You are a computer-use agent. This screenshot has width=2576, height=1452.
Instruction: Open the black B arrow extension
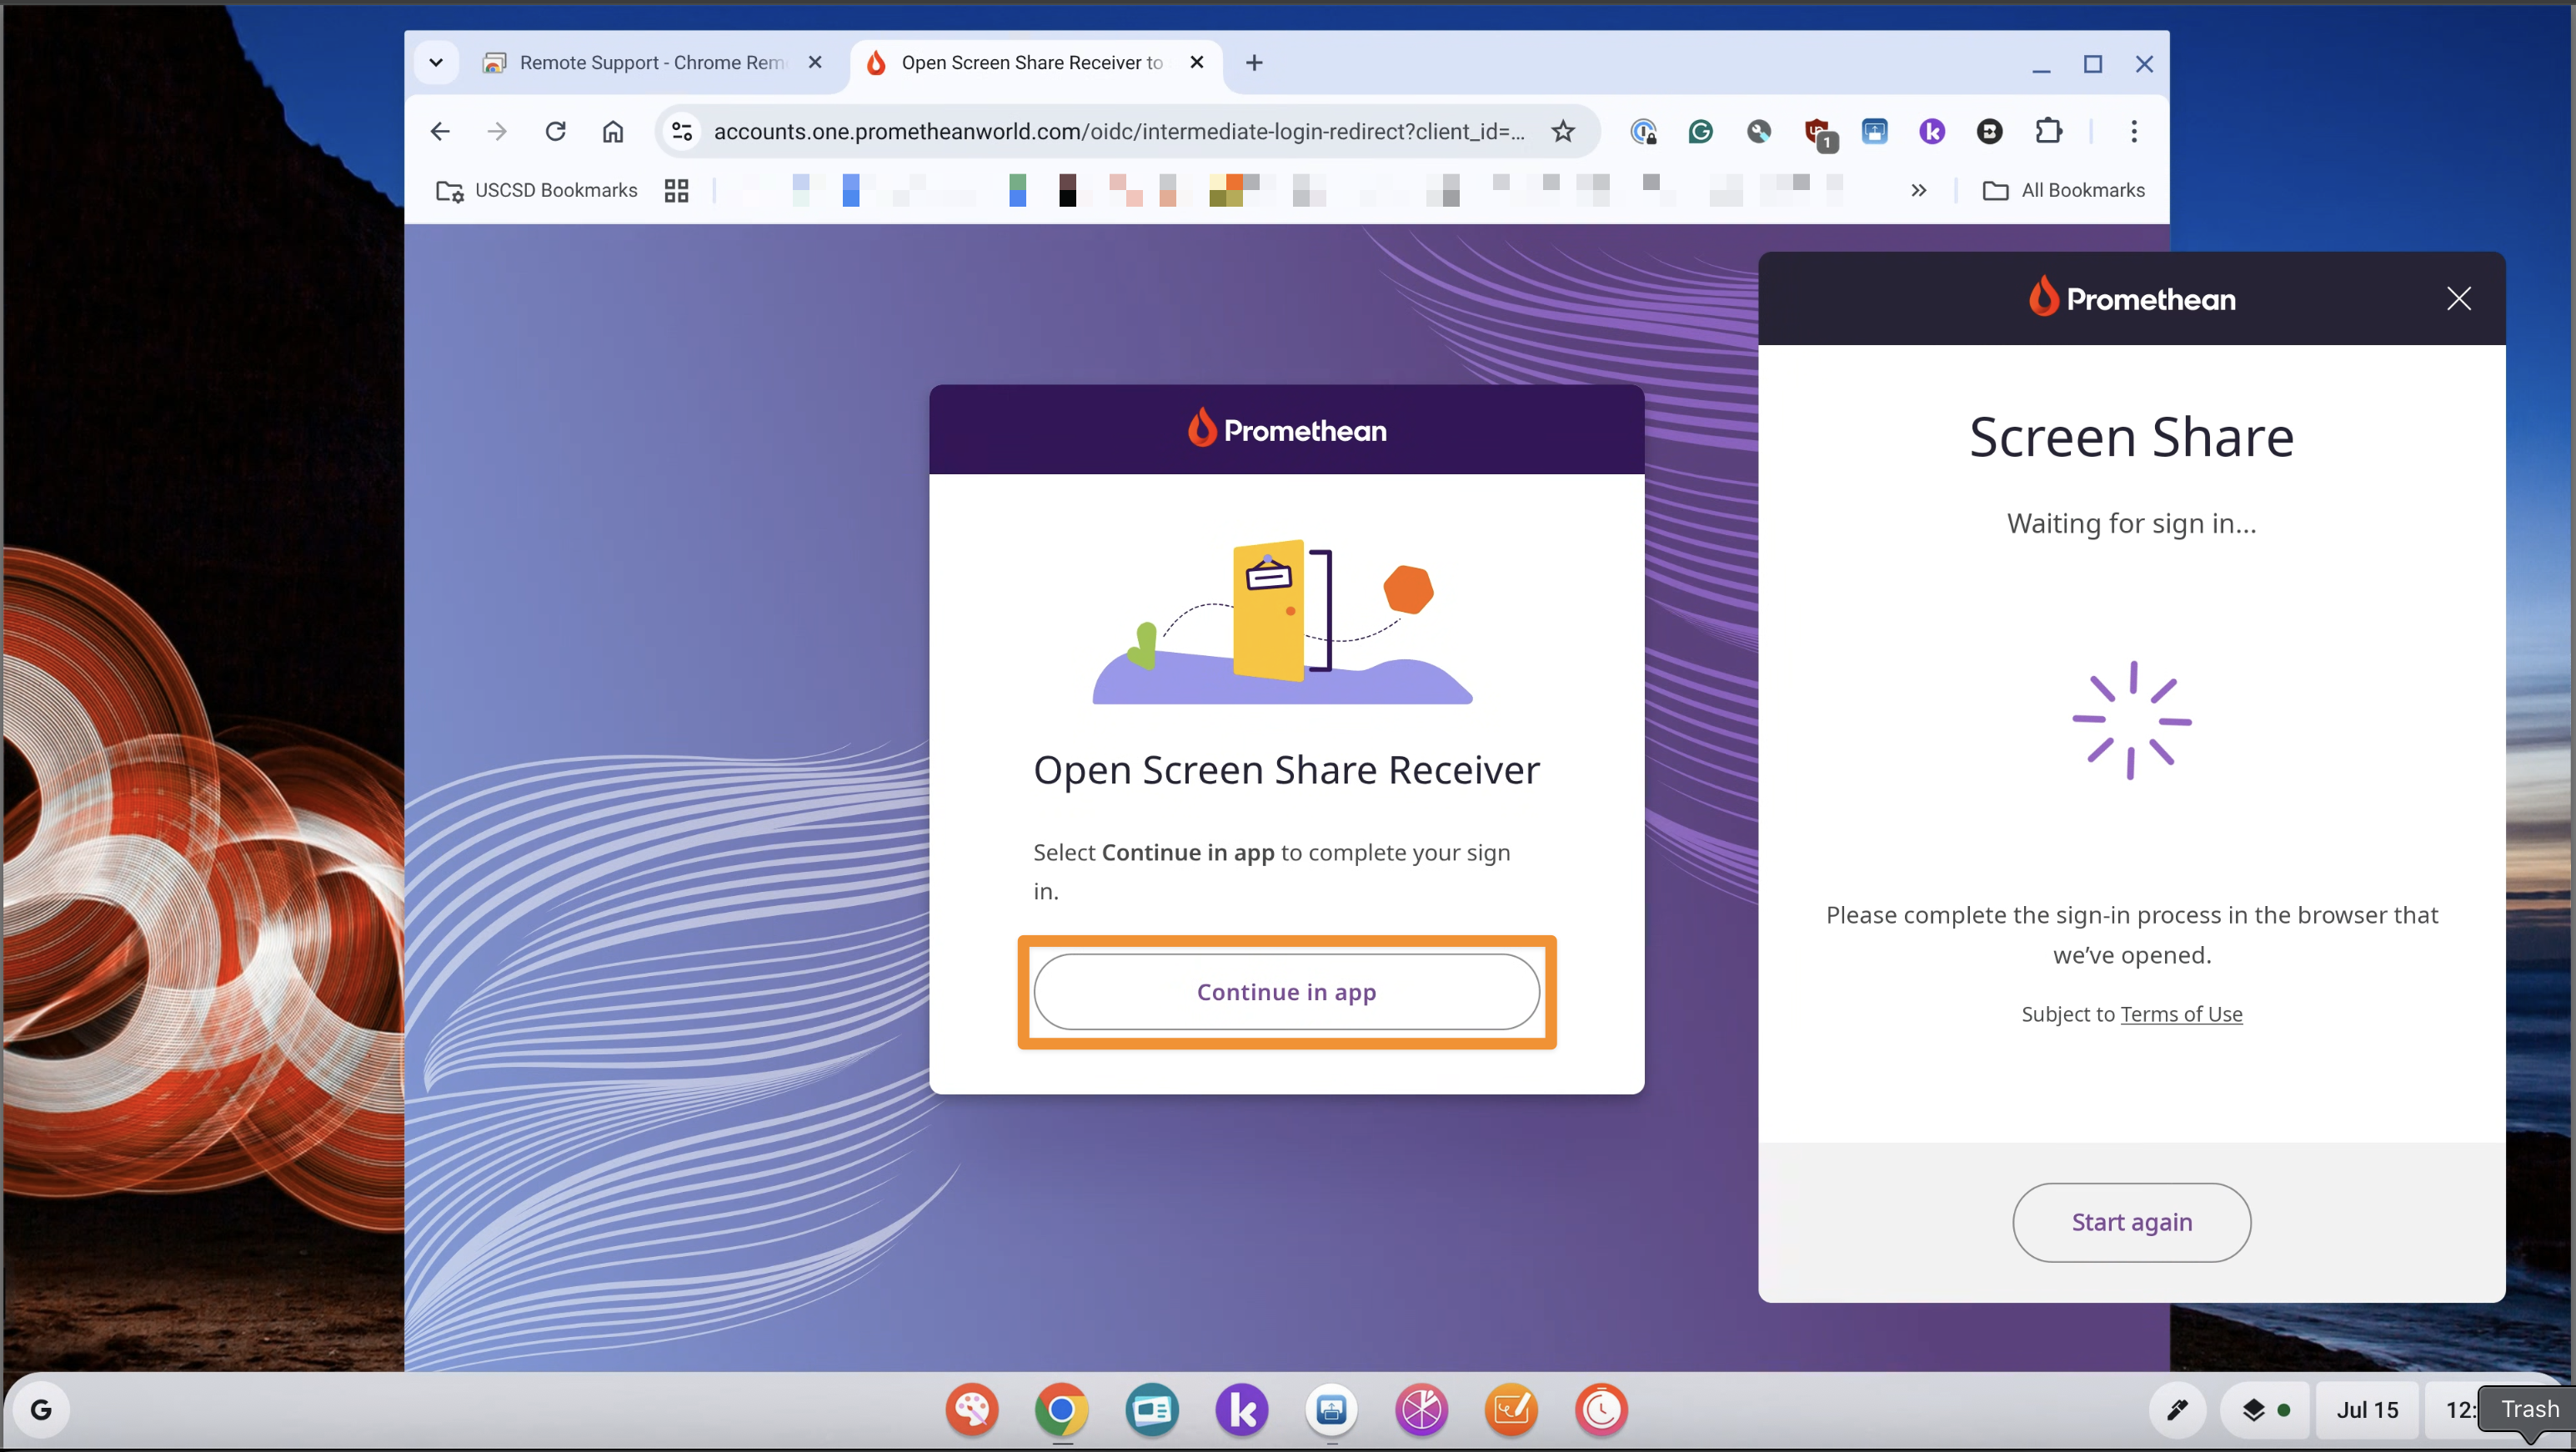(1990, 131)
